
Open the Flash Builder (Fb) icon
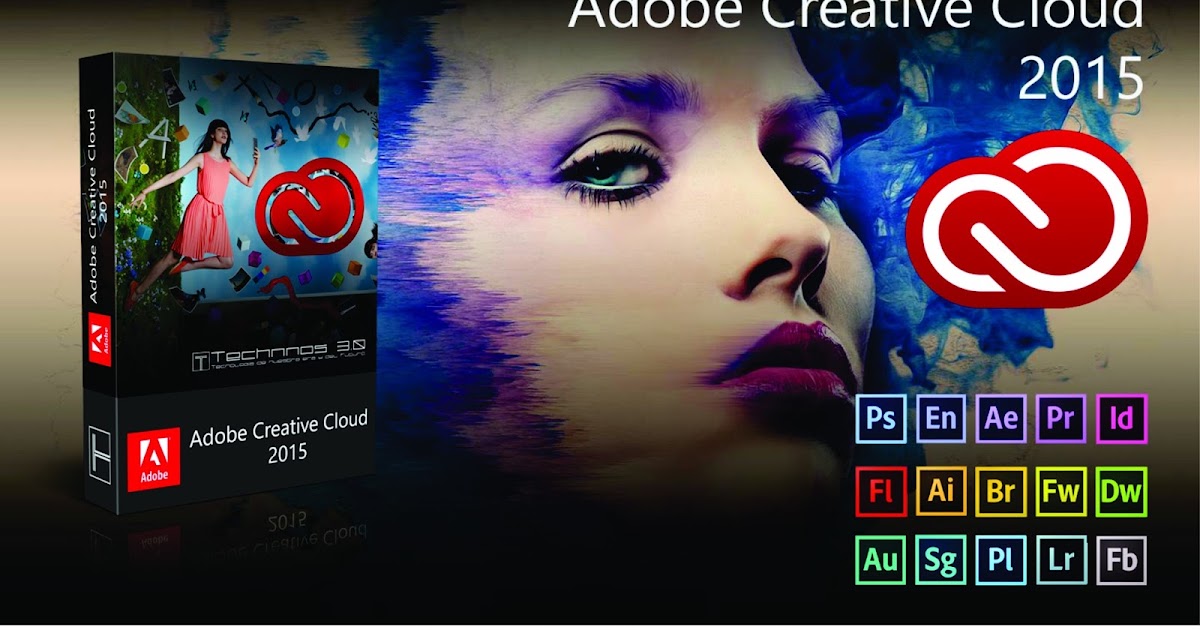click(1121, 560)
